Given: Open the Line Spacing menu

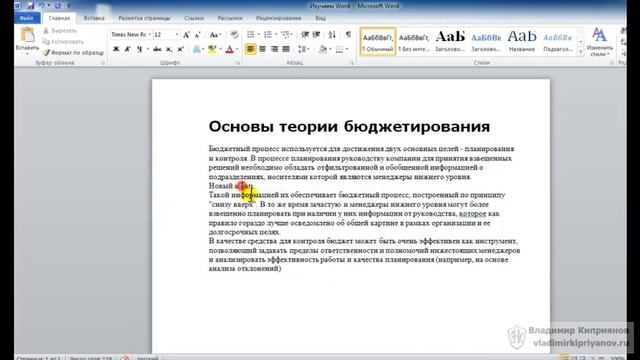Looking at the screenshot, I should tap(302, 49).
